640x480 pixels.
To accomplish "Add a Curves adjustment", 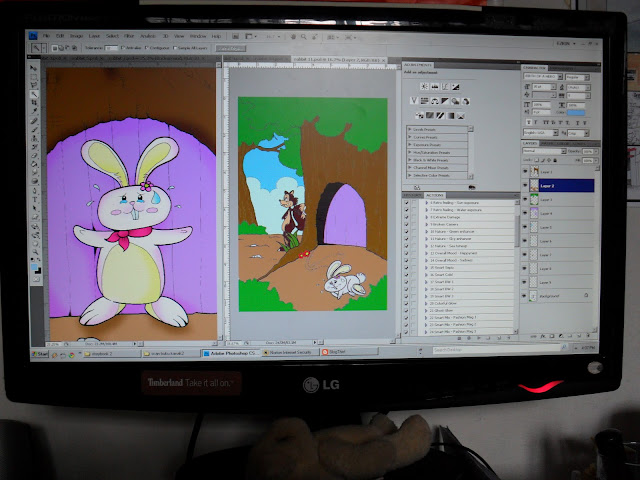I will tap(445, 87).
